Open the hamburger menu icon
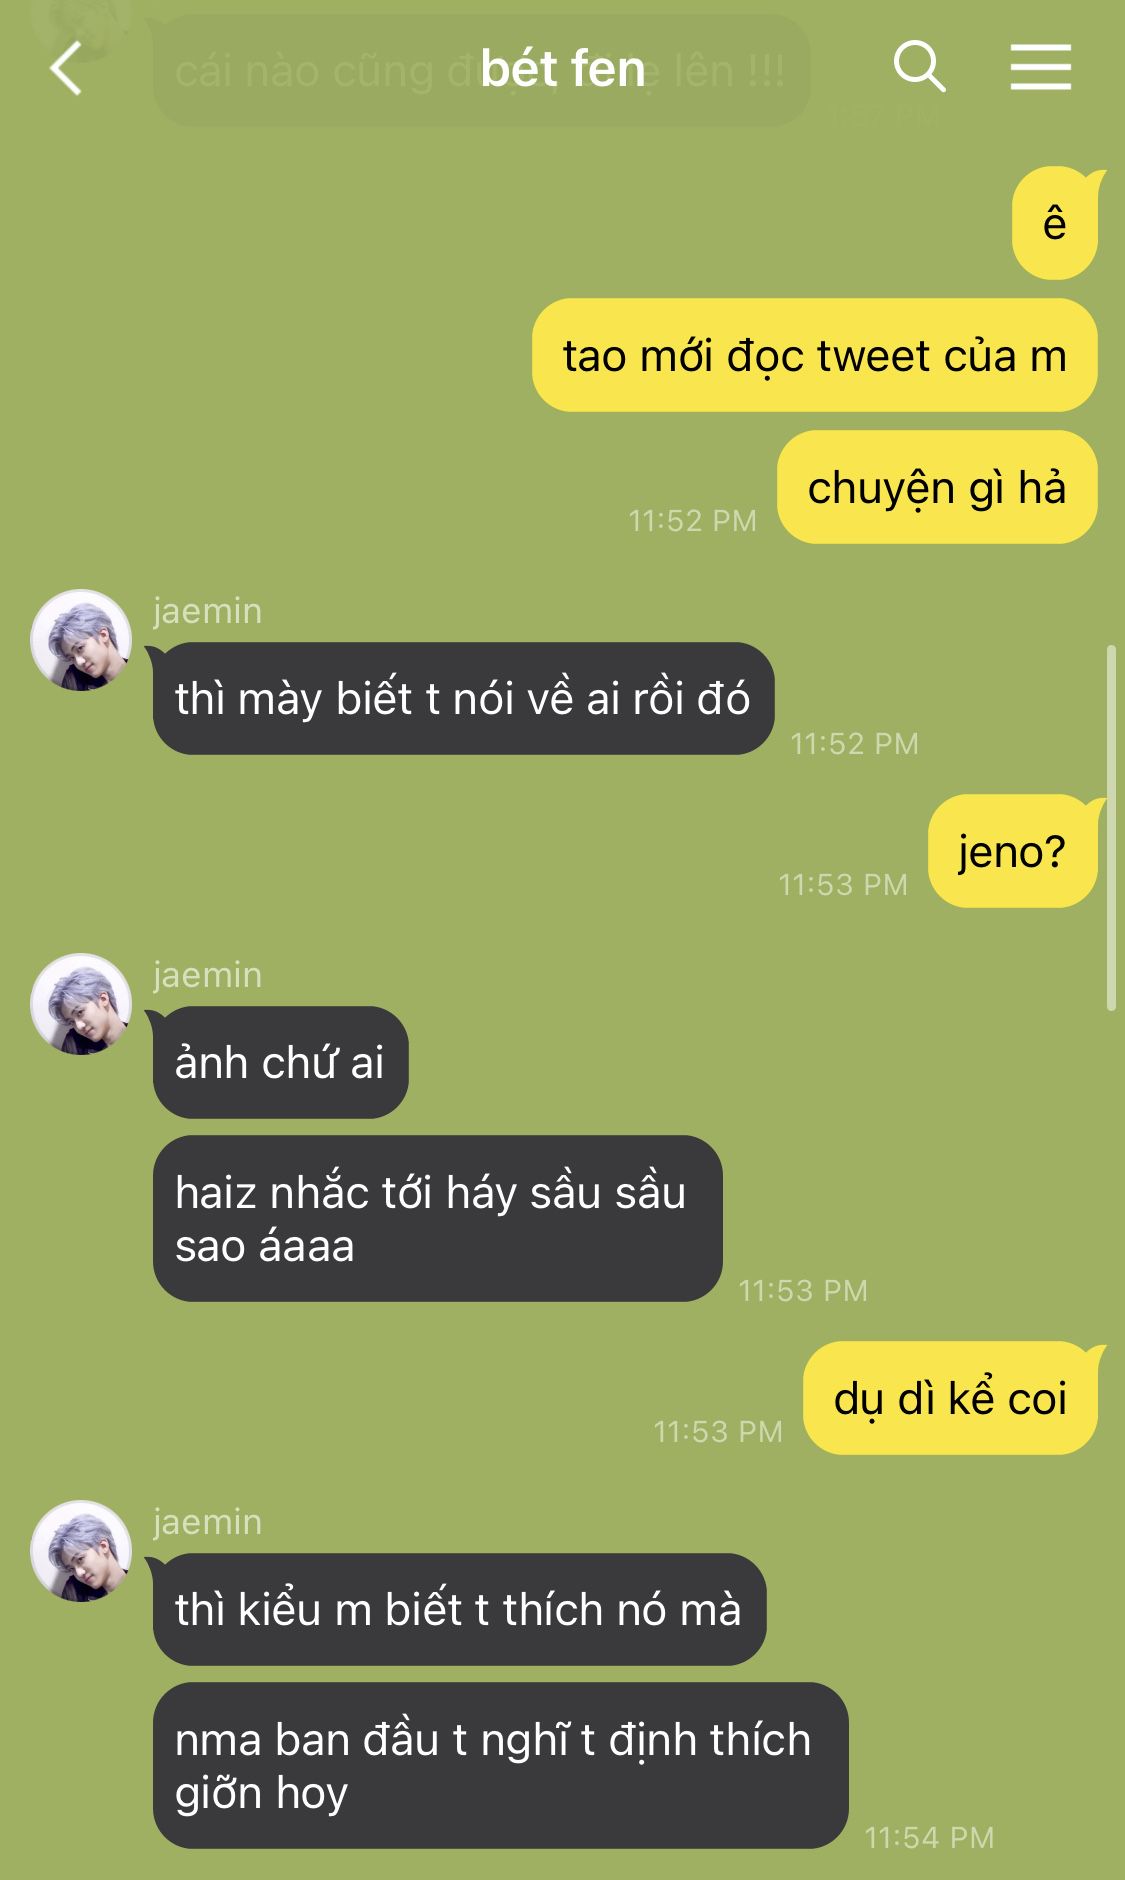This screenshot has height=1880, width=1125. coord(1040,67)
